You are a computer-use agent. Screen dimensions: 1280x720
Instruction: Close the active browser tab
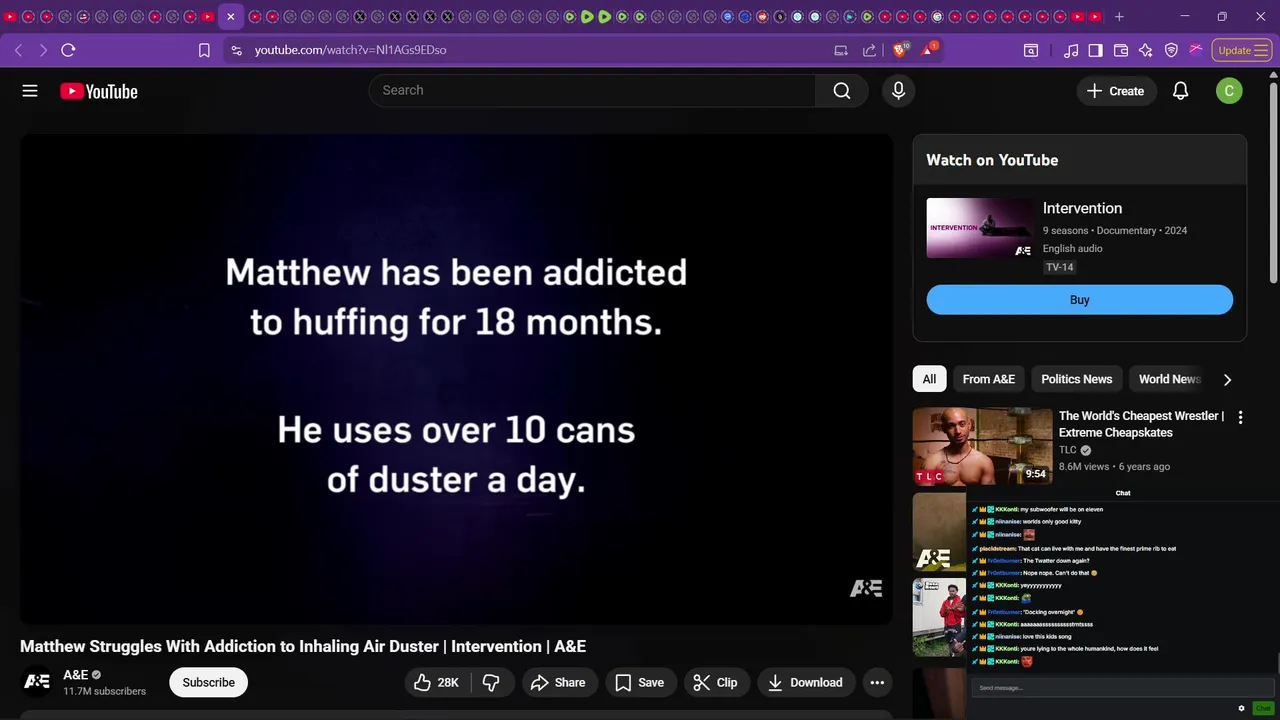(230, 17)
